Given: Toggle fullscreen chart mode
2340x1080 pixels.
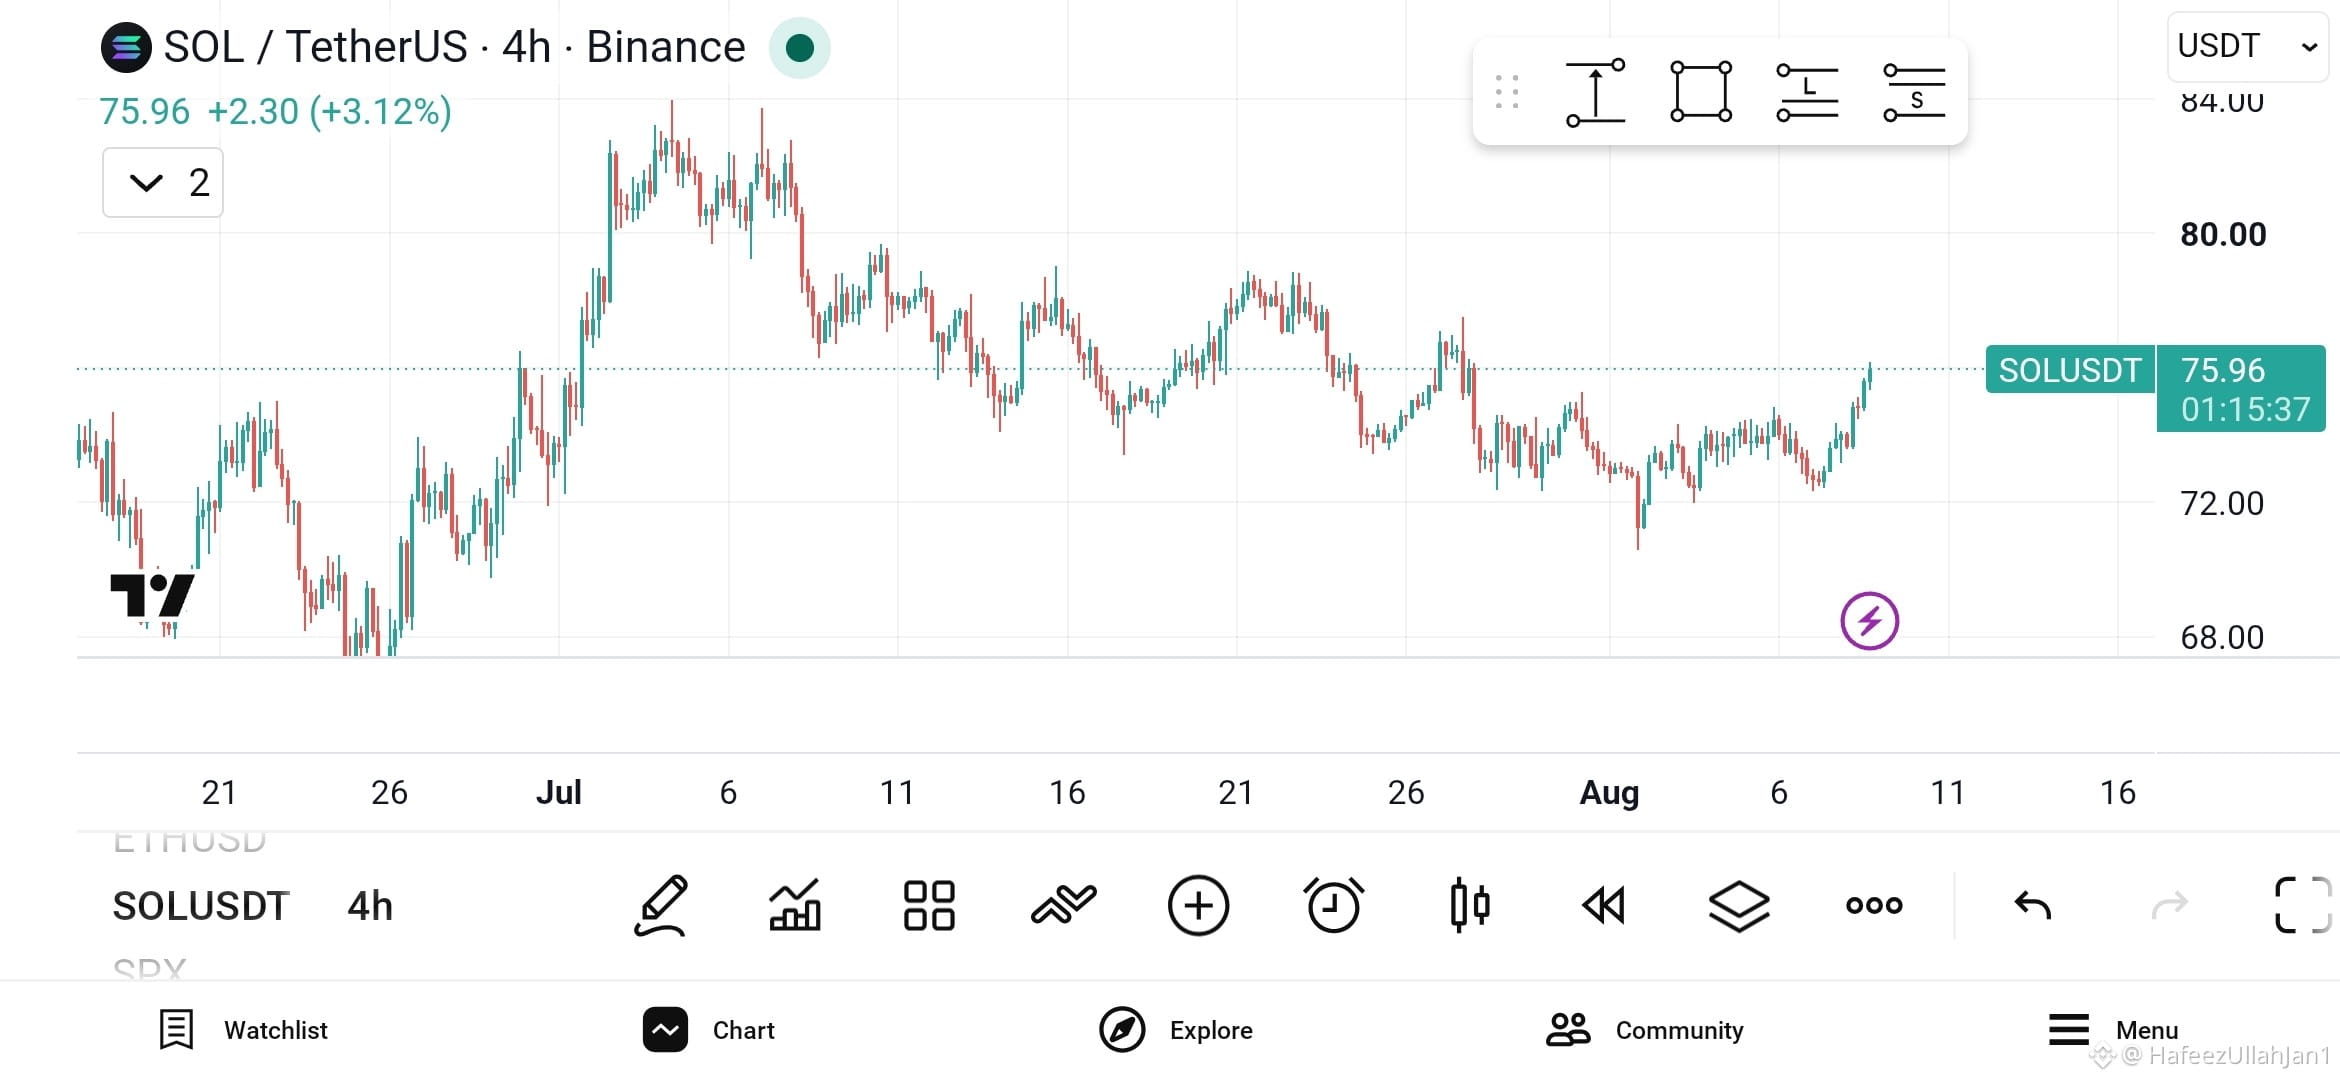Looking at the screenshot, I should (x=2303, y=905).
